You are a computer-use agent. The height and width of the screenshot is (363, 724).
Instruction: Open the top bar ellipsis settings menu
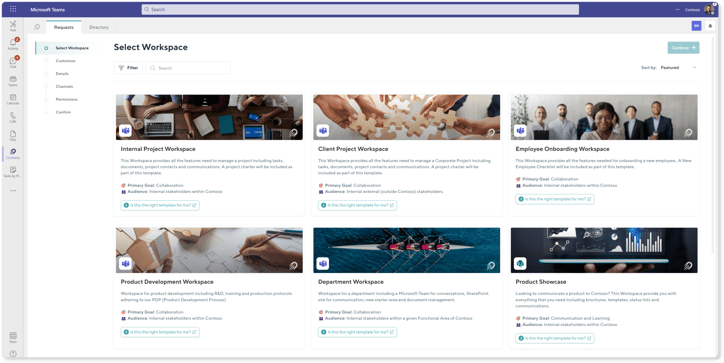click(x=677, y=9)
